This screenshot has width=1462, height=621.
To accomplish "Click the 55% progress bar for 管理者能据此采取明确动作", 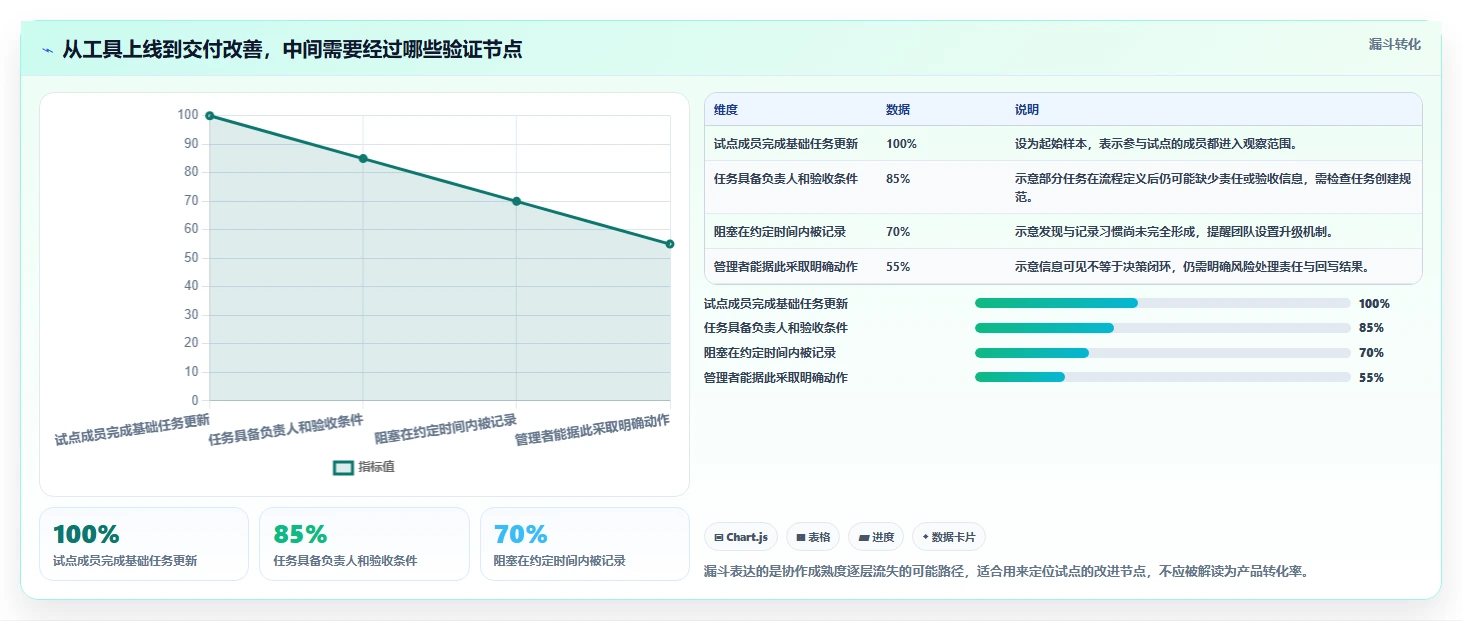I will [x=1162, y=378].
